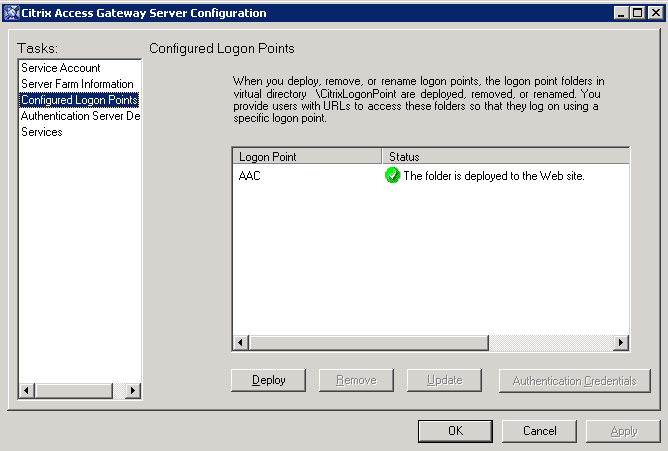
Task: Open Authentication Server task entry
Action: point(81,116)
